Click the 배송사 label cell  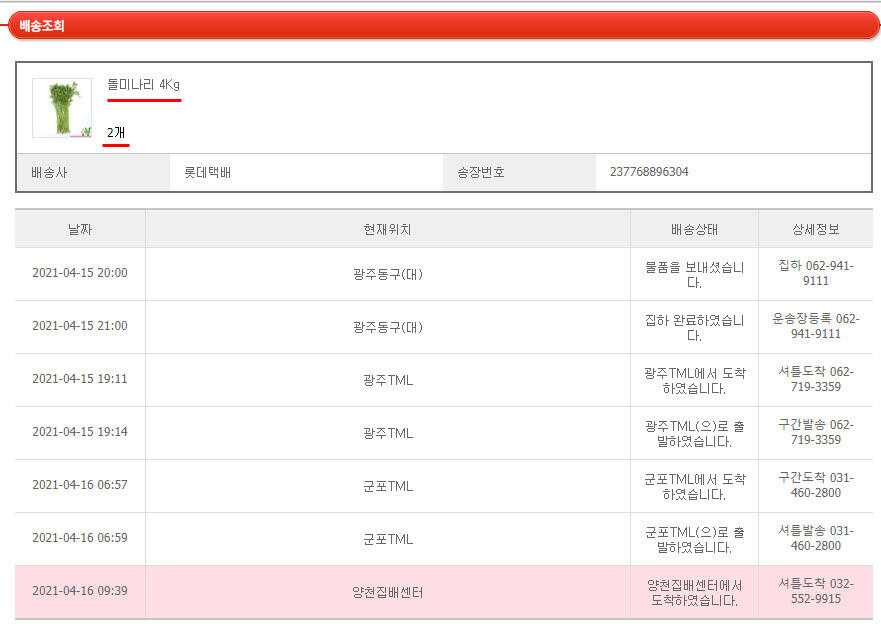[93, 172]
